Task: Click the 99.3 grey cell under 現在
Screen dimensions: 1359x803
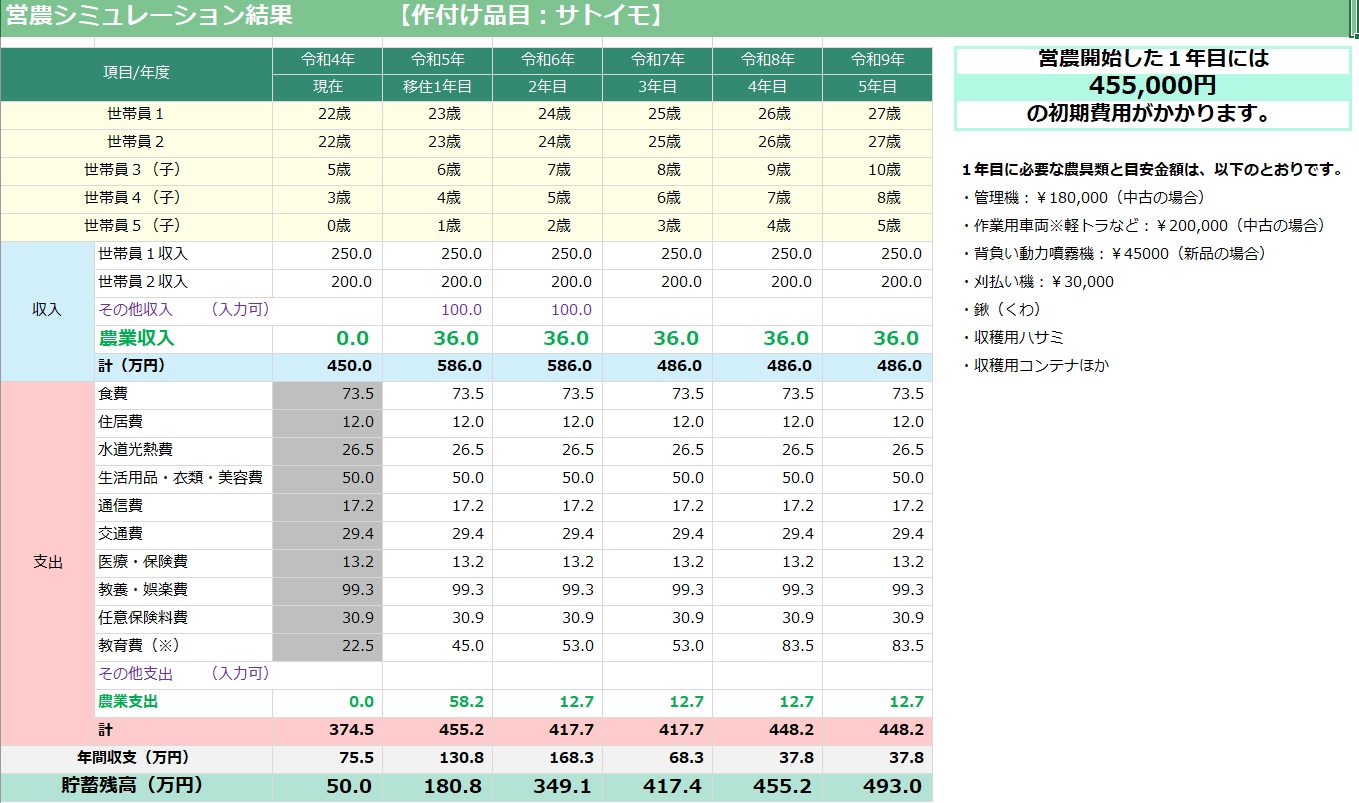Action: point(327,590)
